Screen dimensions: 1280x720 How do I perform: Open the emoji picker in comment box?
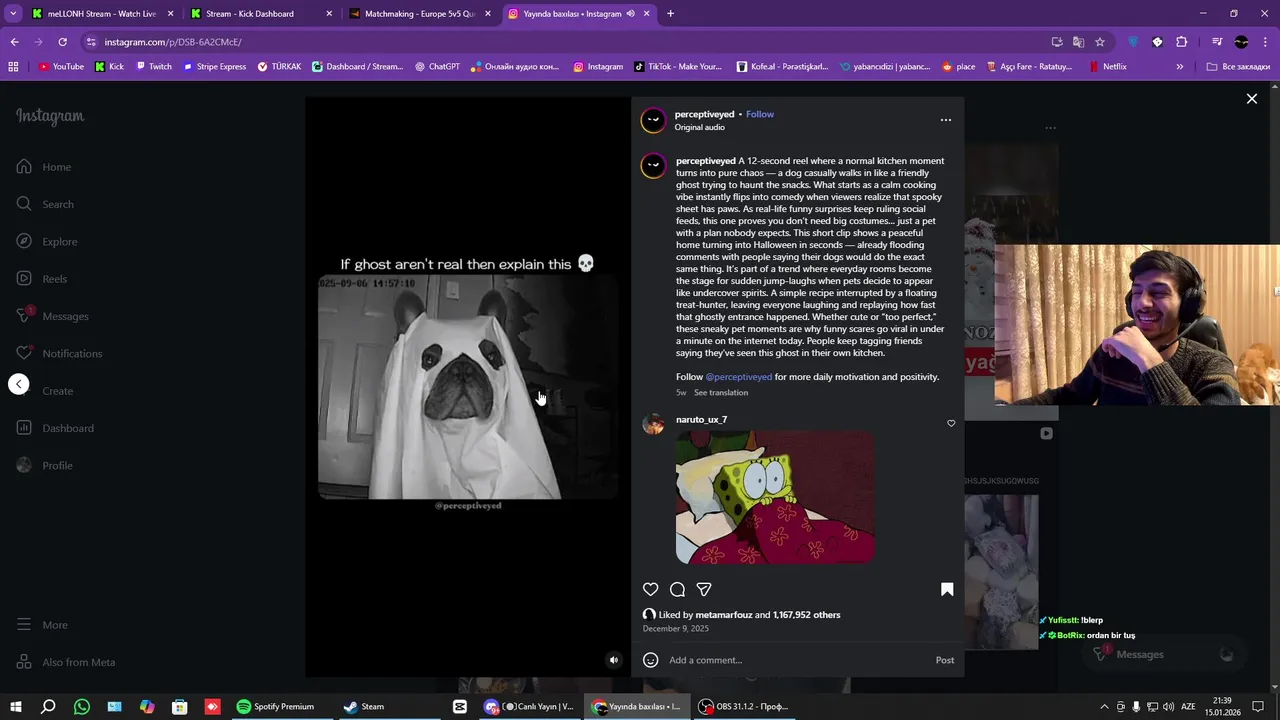click(650, 660)
